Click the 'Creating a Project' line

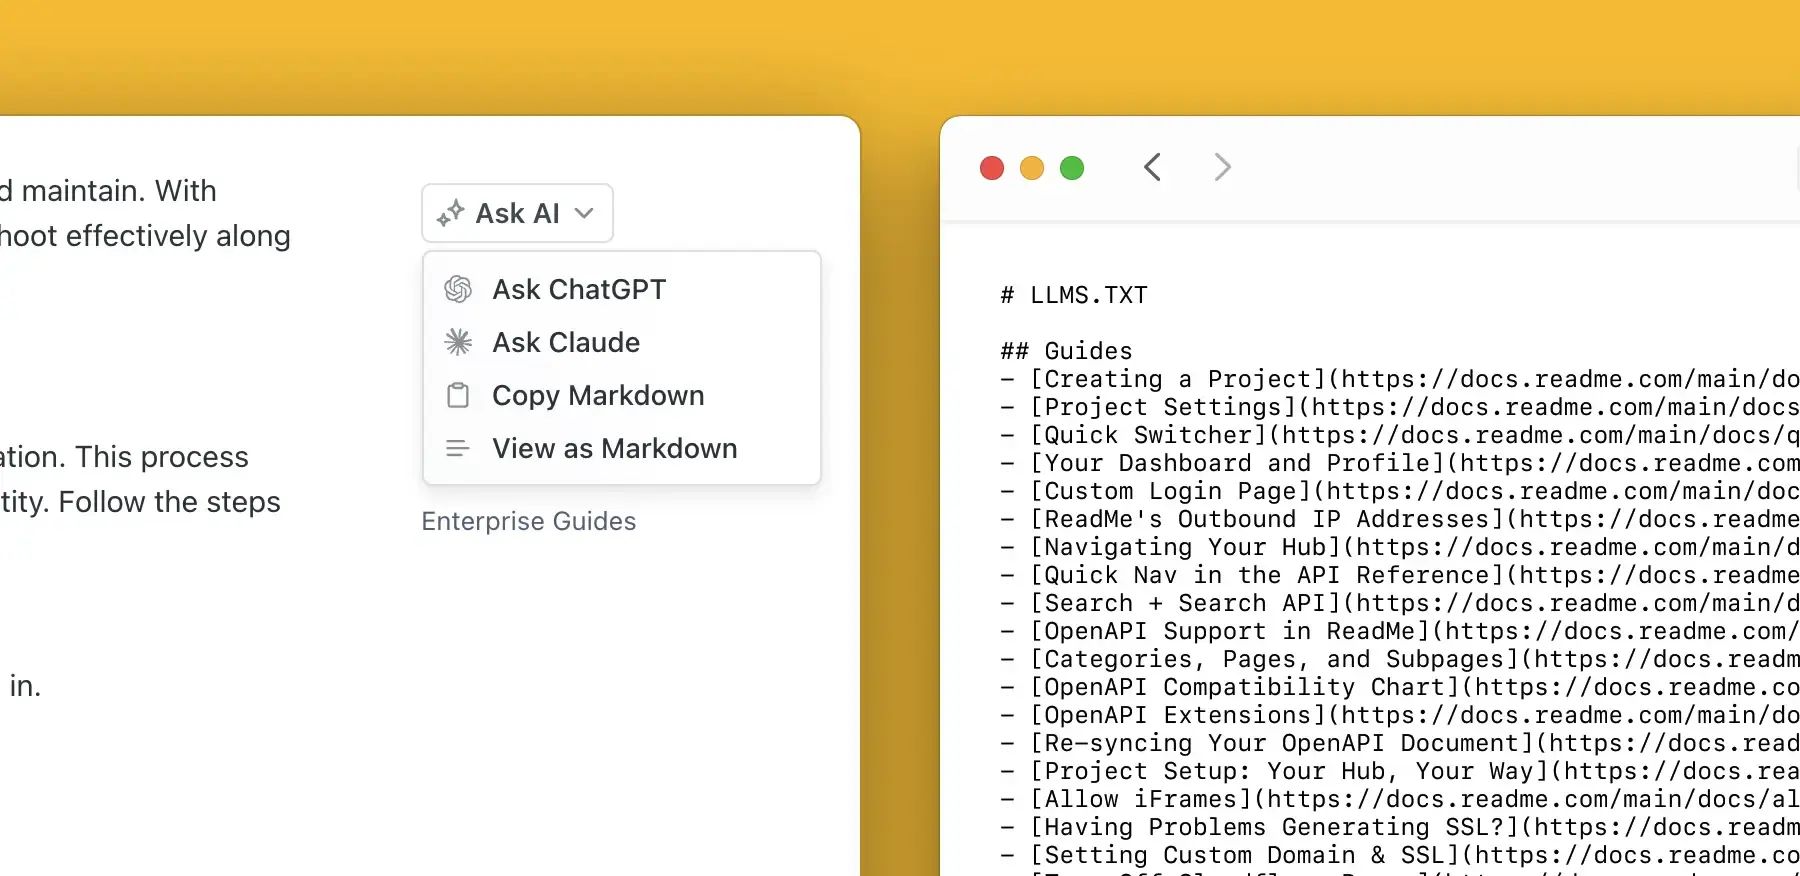click(1400, 379)
